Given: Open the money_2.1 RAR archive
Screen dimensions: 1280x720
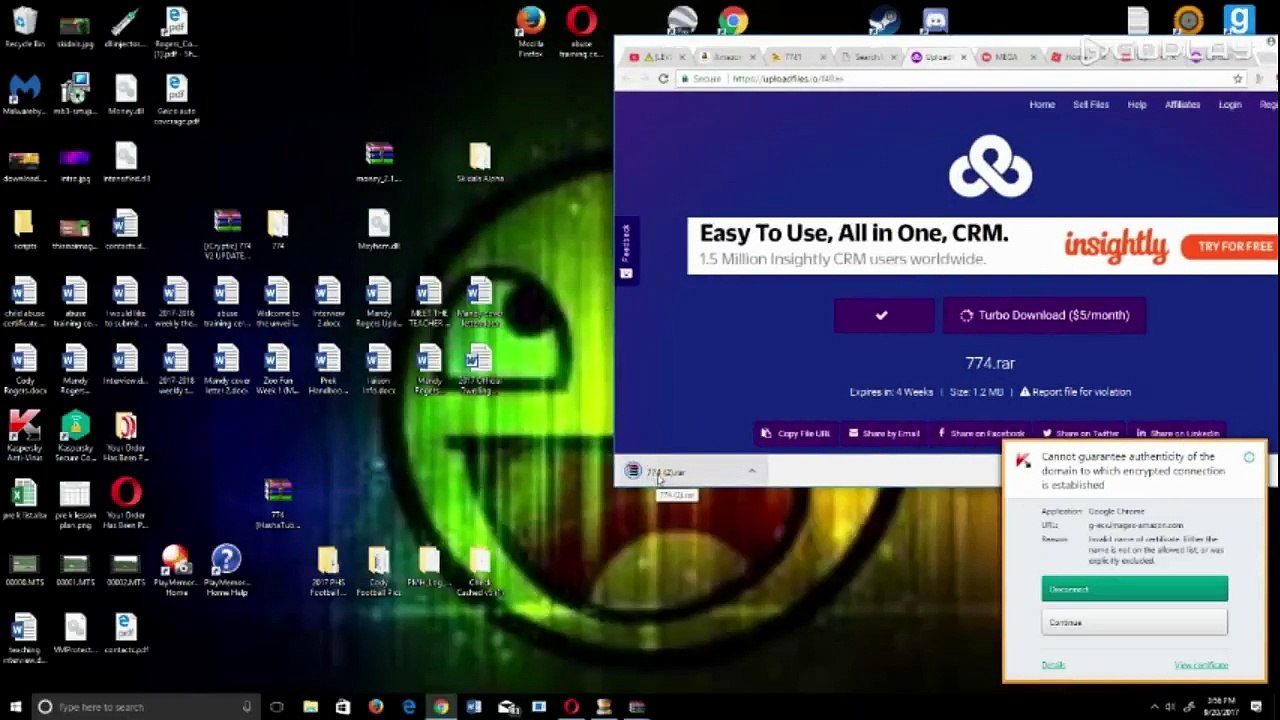Looking at the screenshot, I should point(379,163).
